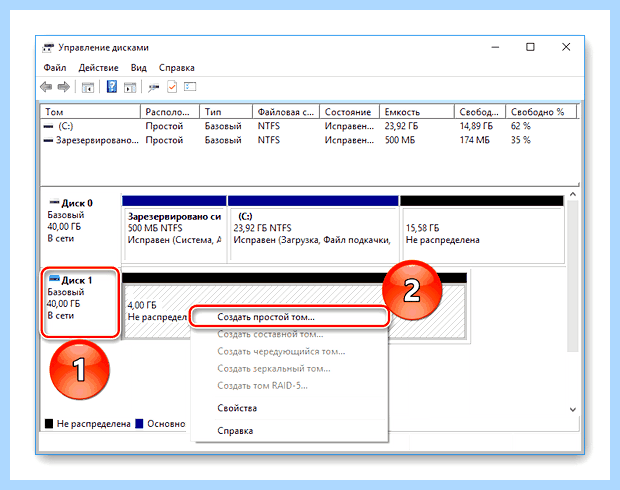The height and width of the screenshot is (490, 620).
Task: Toggle the console tree pane icon
Action: pos(88,87)
